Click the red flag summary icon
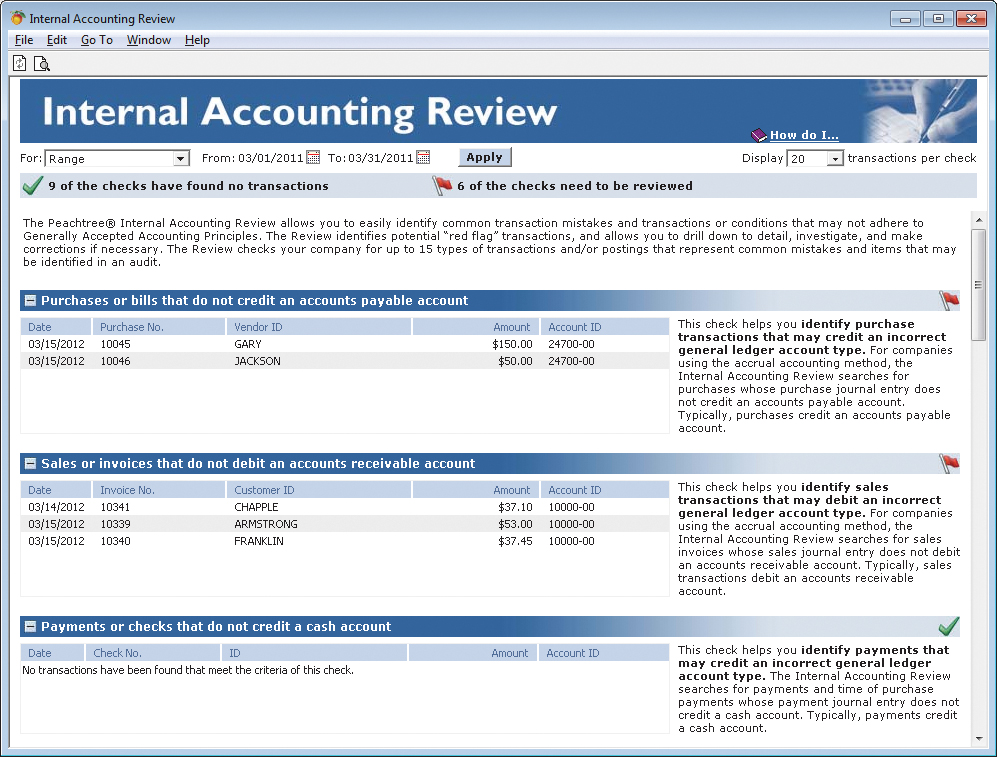 [442, 186]
